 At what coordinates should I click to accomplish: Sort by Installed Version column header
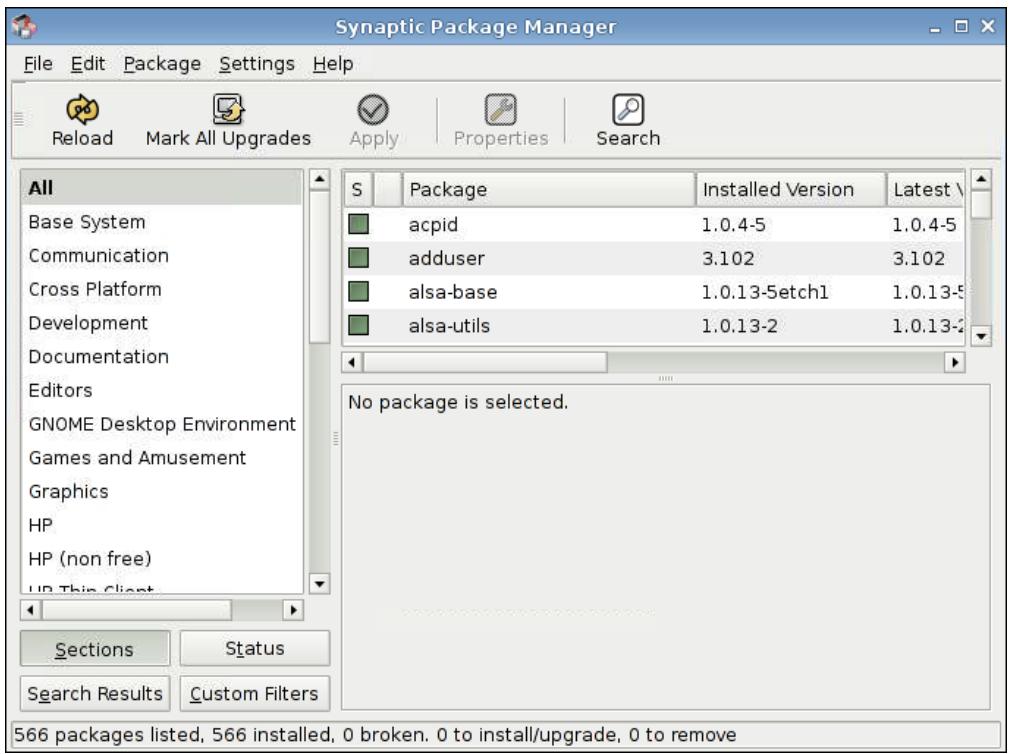pos(791,189)
